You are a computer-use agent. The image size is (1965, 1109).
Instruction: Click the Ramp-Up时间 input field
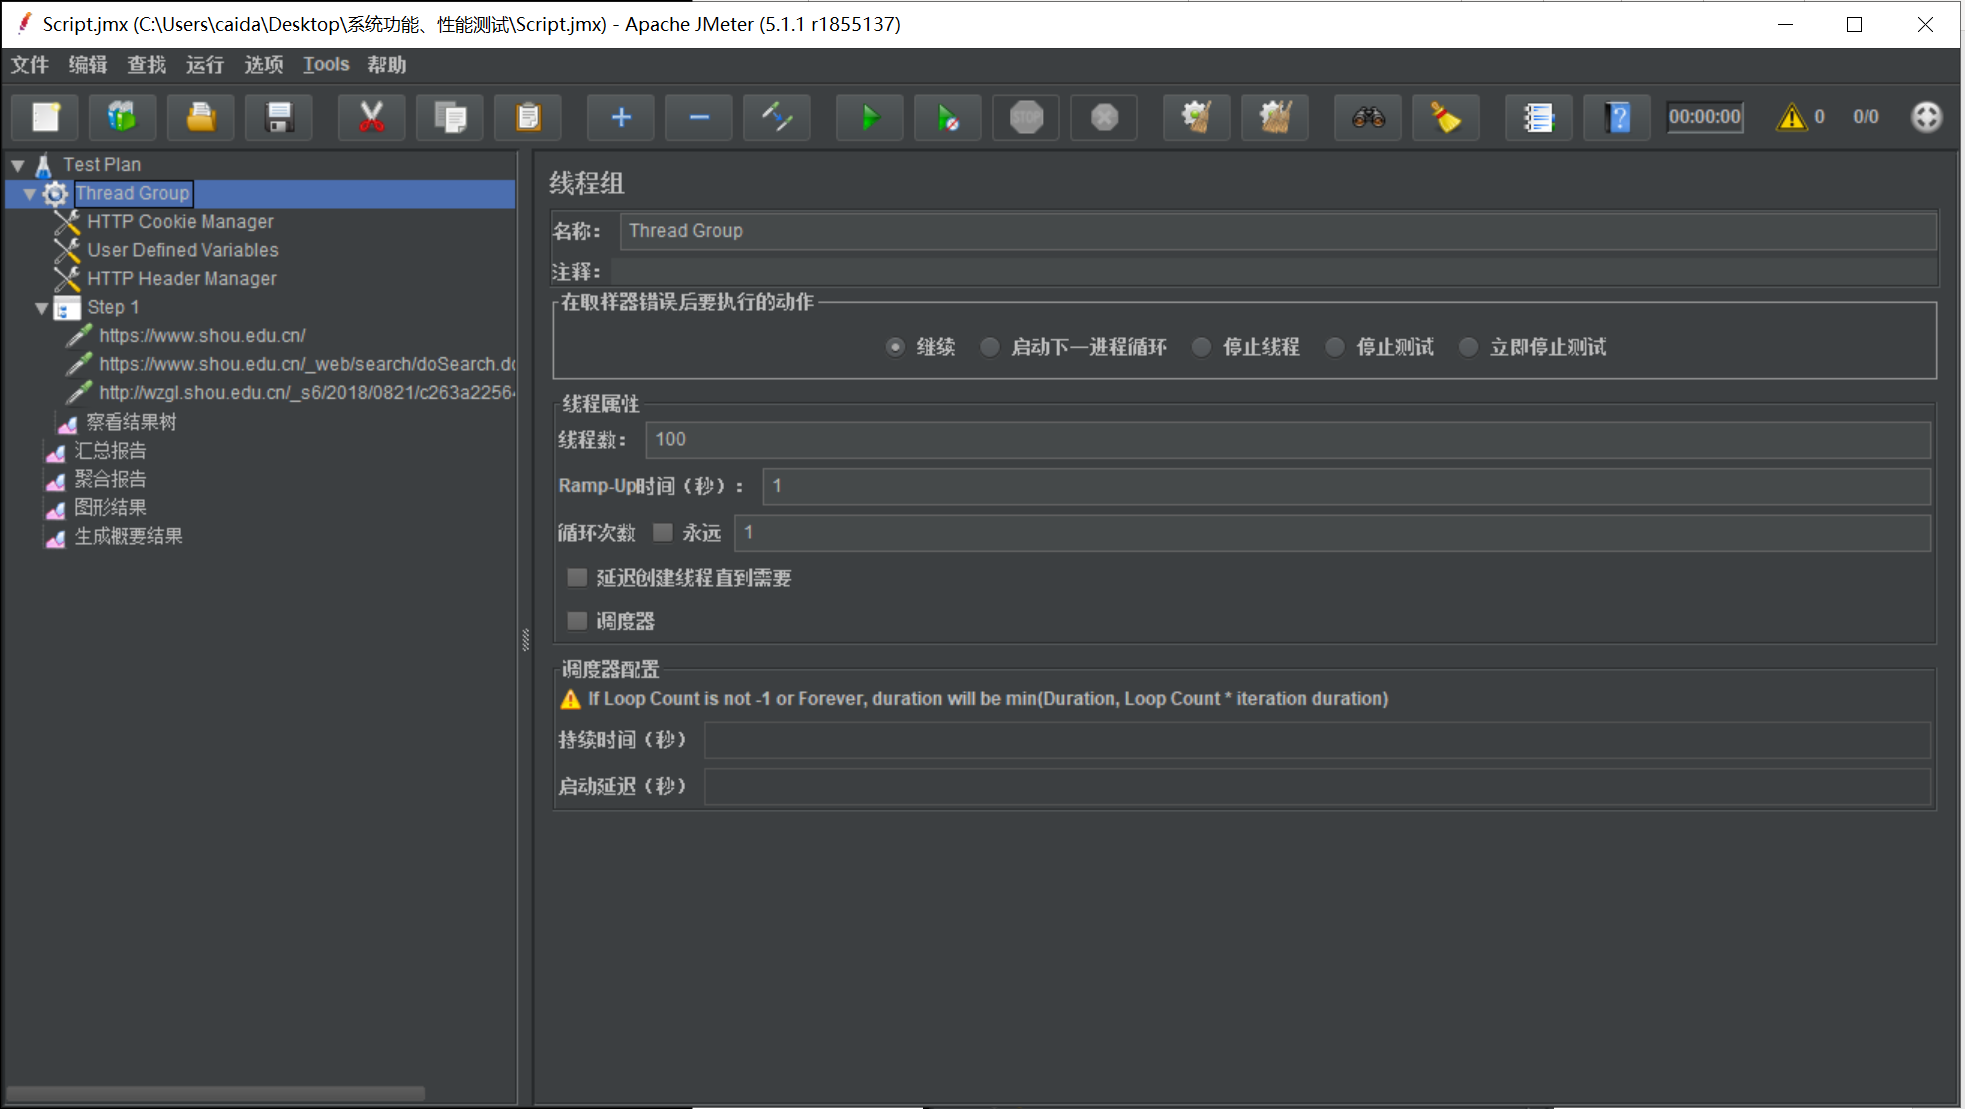pyautogui.click(x=1346, y=486)
